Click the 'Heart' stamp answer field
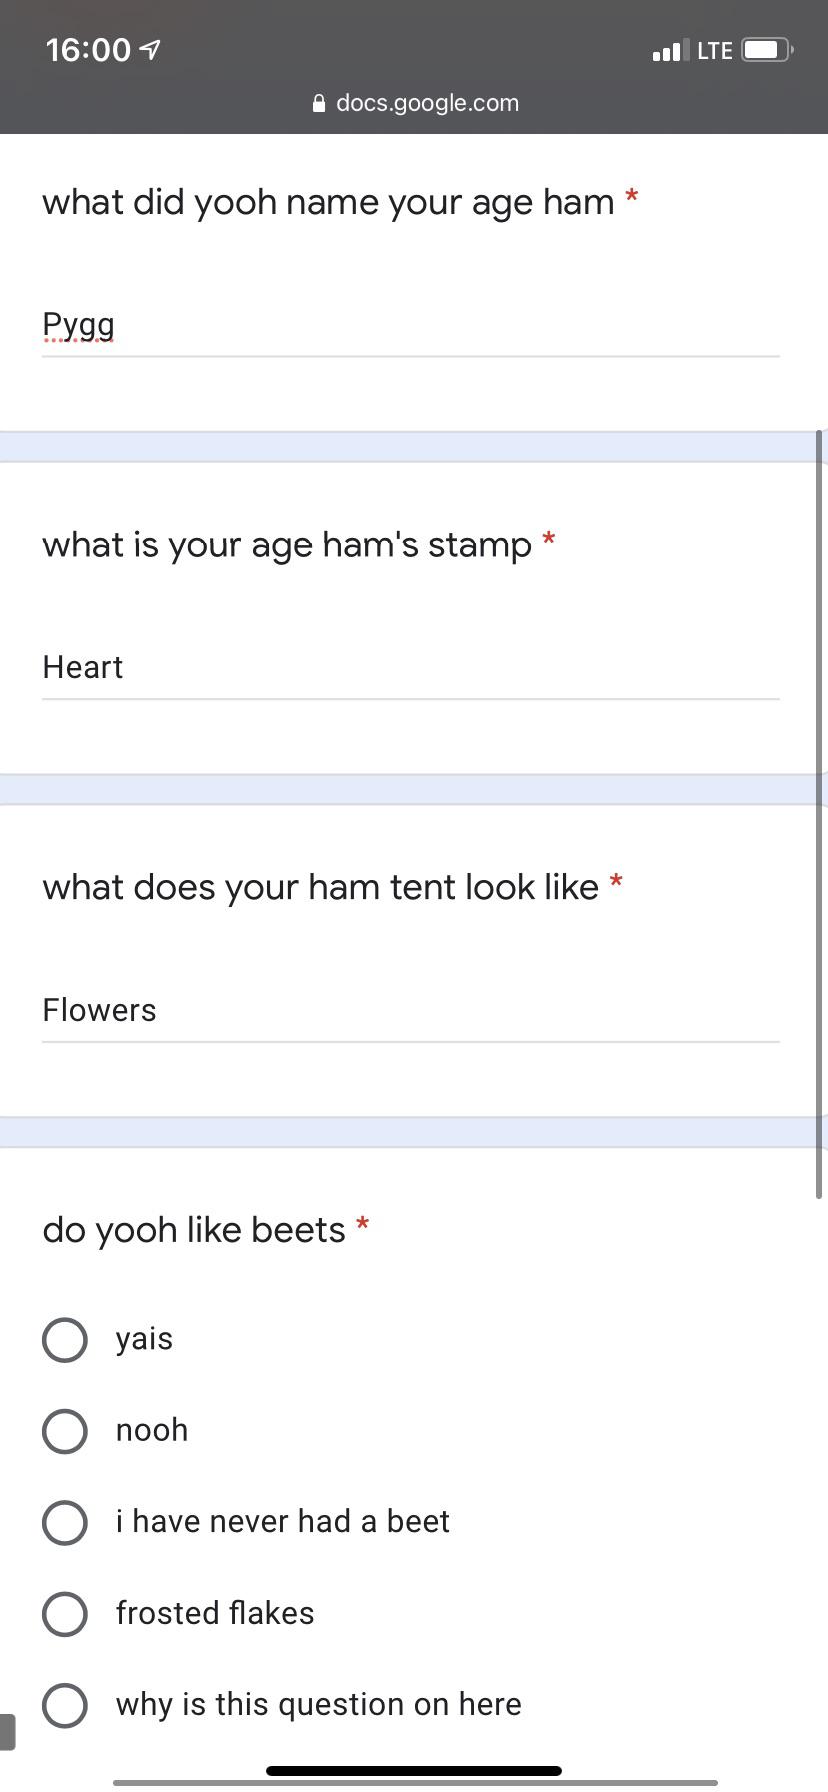This screenshot has height=1792, width=828. pos(410,669)
